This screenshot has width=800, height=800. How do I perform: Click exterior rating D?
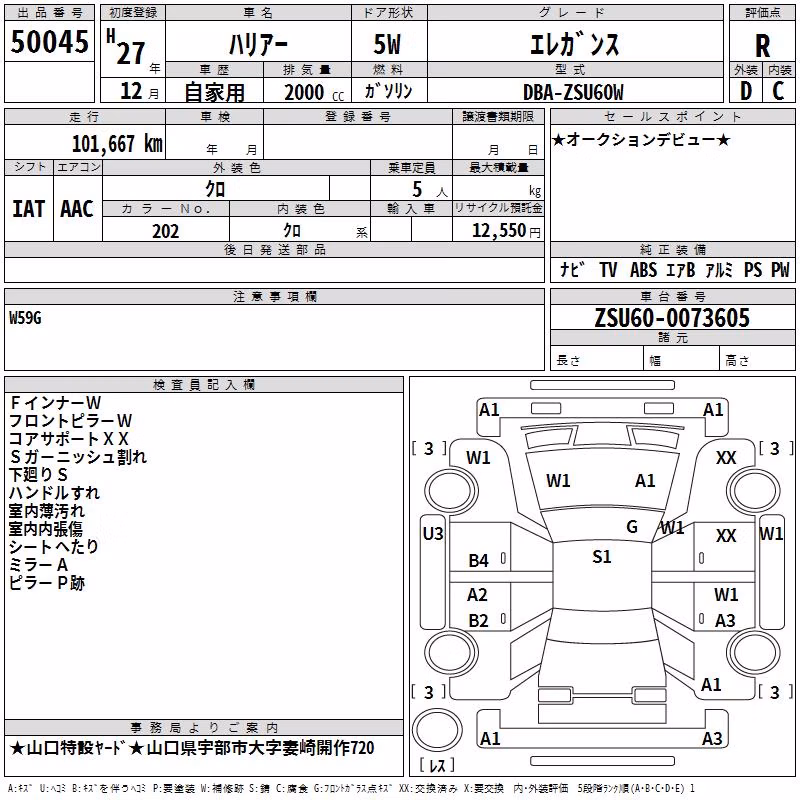[745, 91]
